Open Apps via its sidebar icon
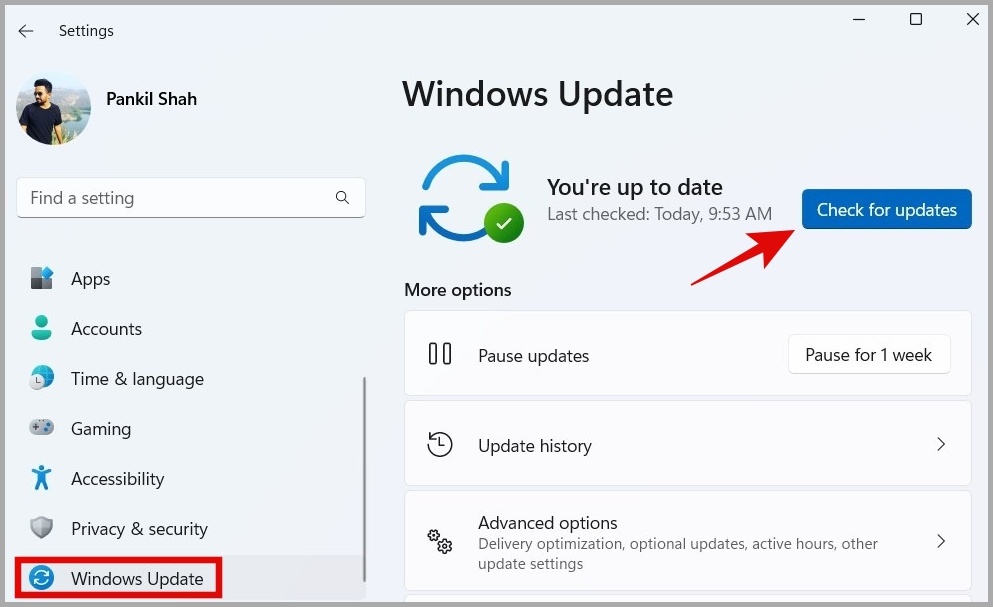This screenshot has height=607, width=993. (42, 278)
